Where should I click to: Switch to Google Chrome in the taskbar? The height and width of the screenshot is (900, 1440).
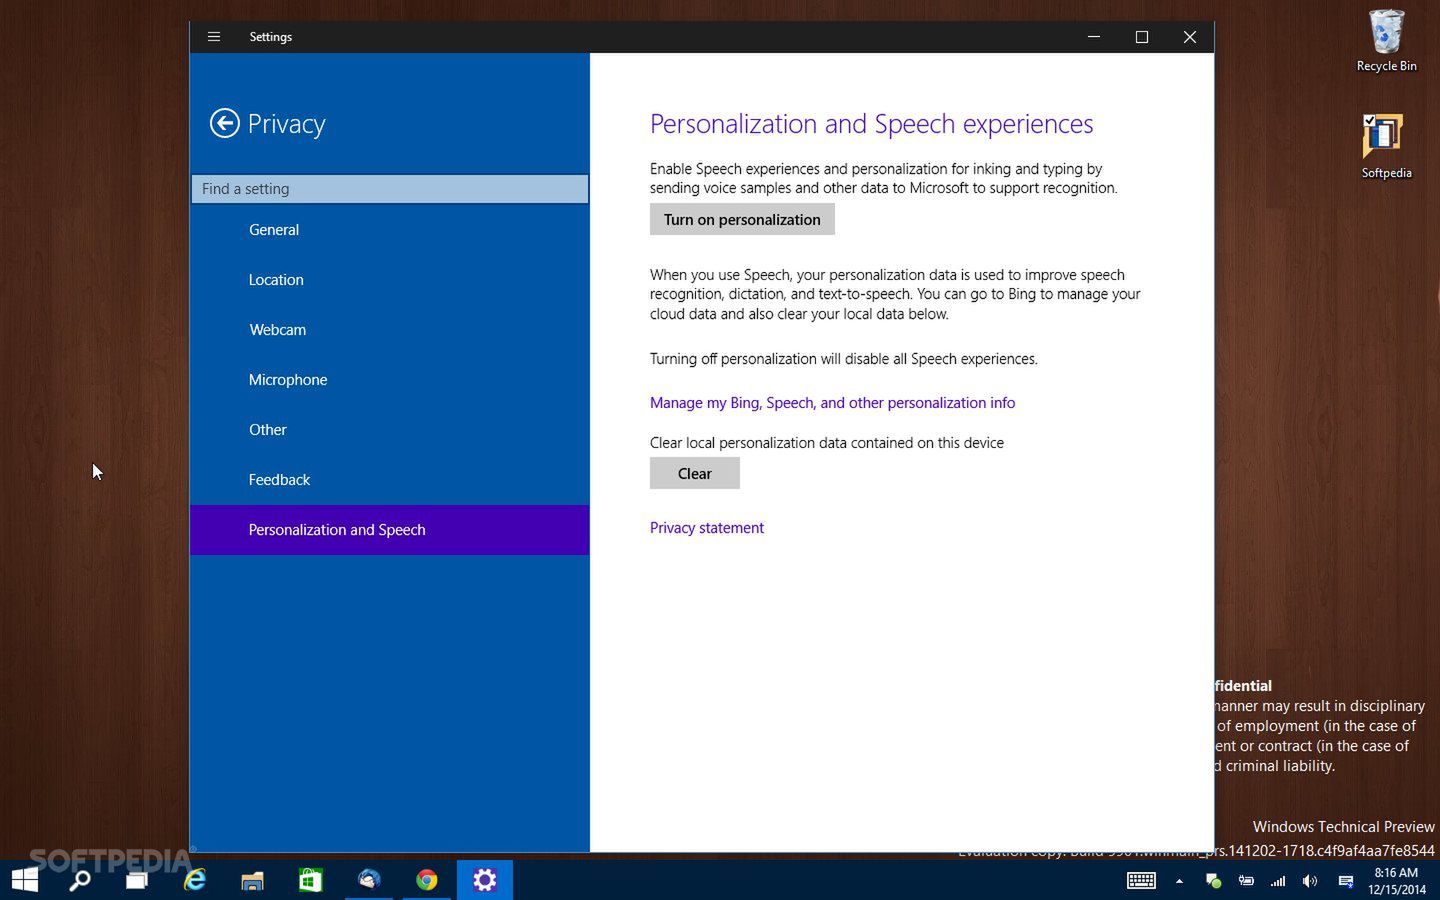(x=427, y=880)
